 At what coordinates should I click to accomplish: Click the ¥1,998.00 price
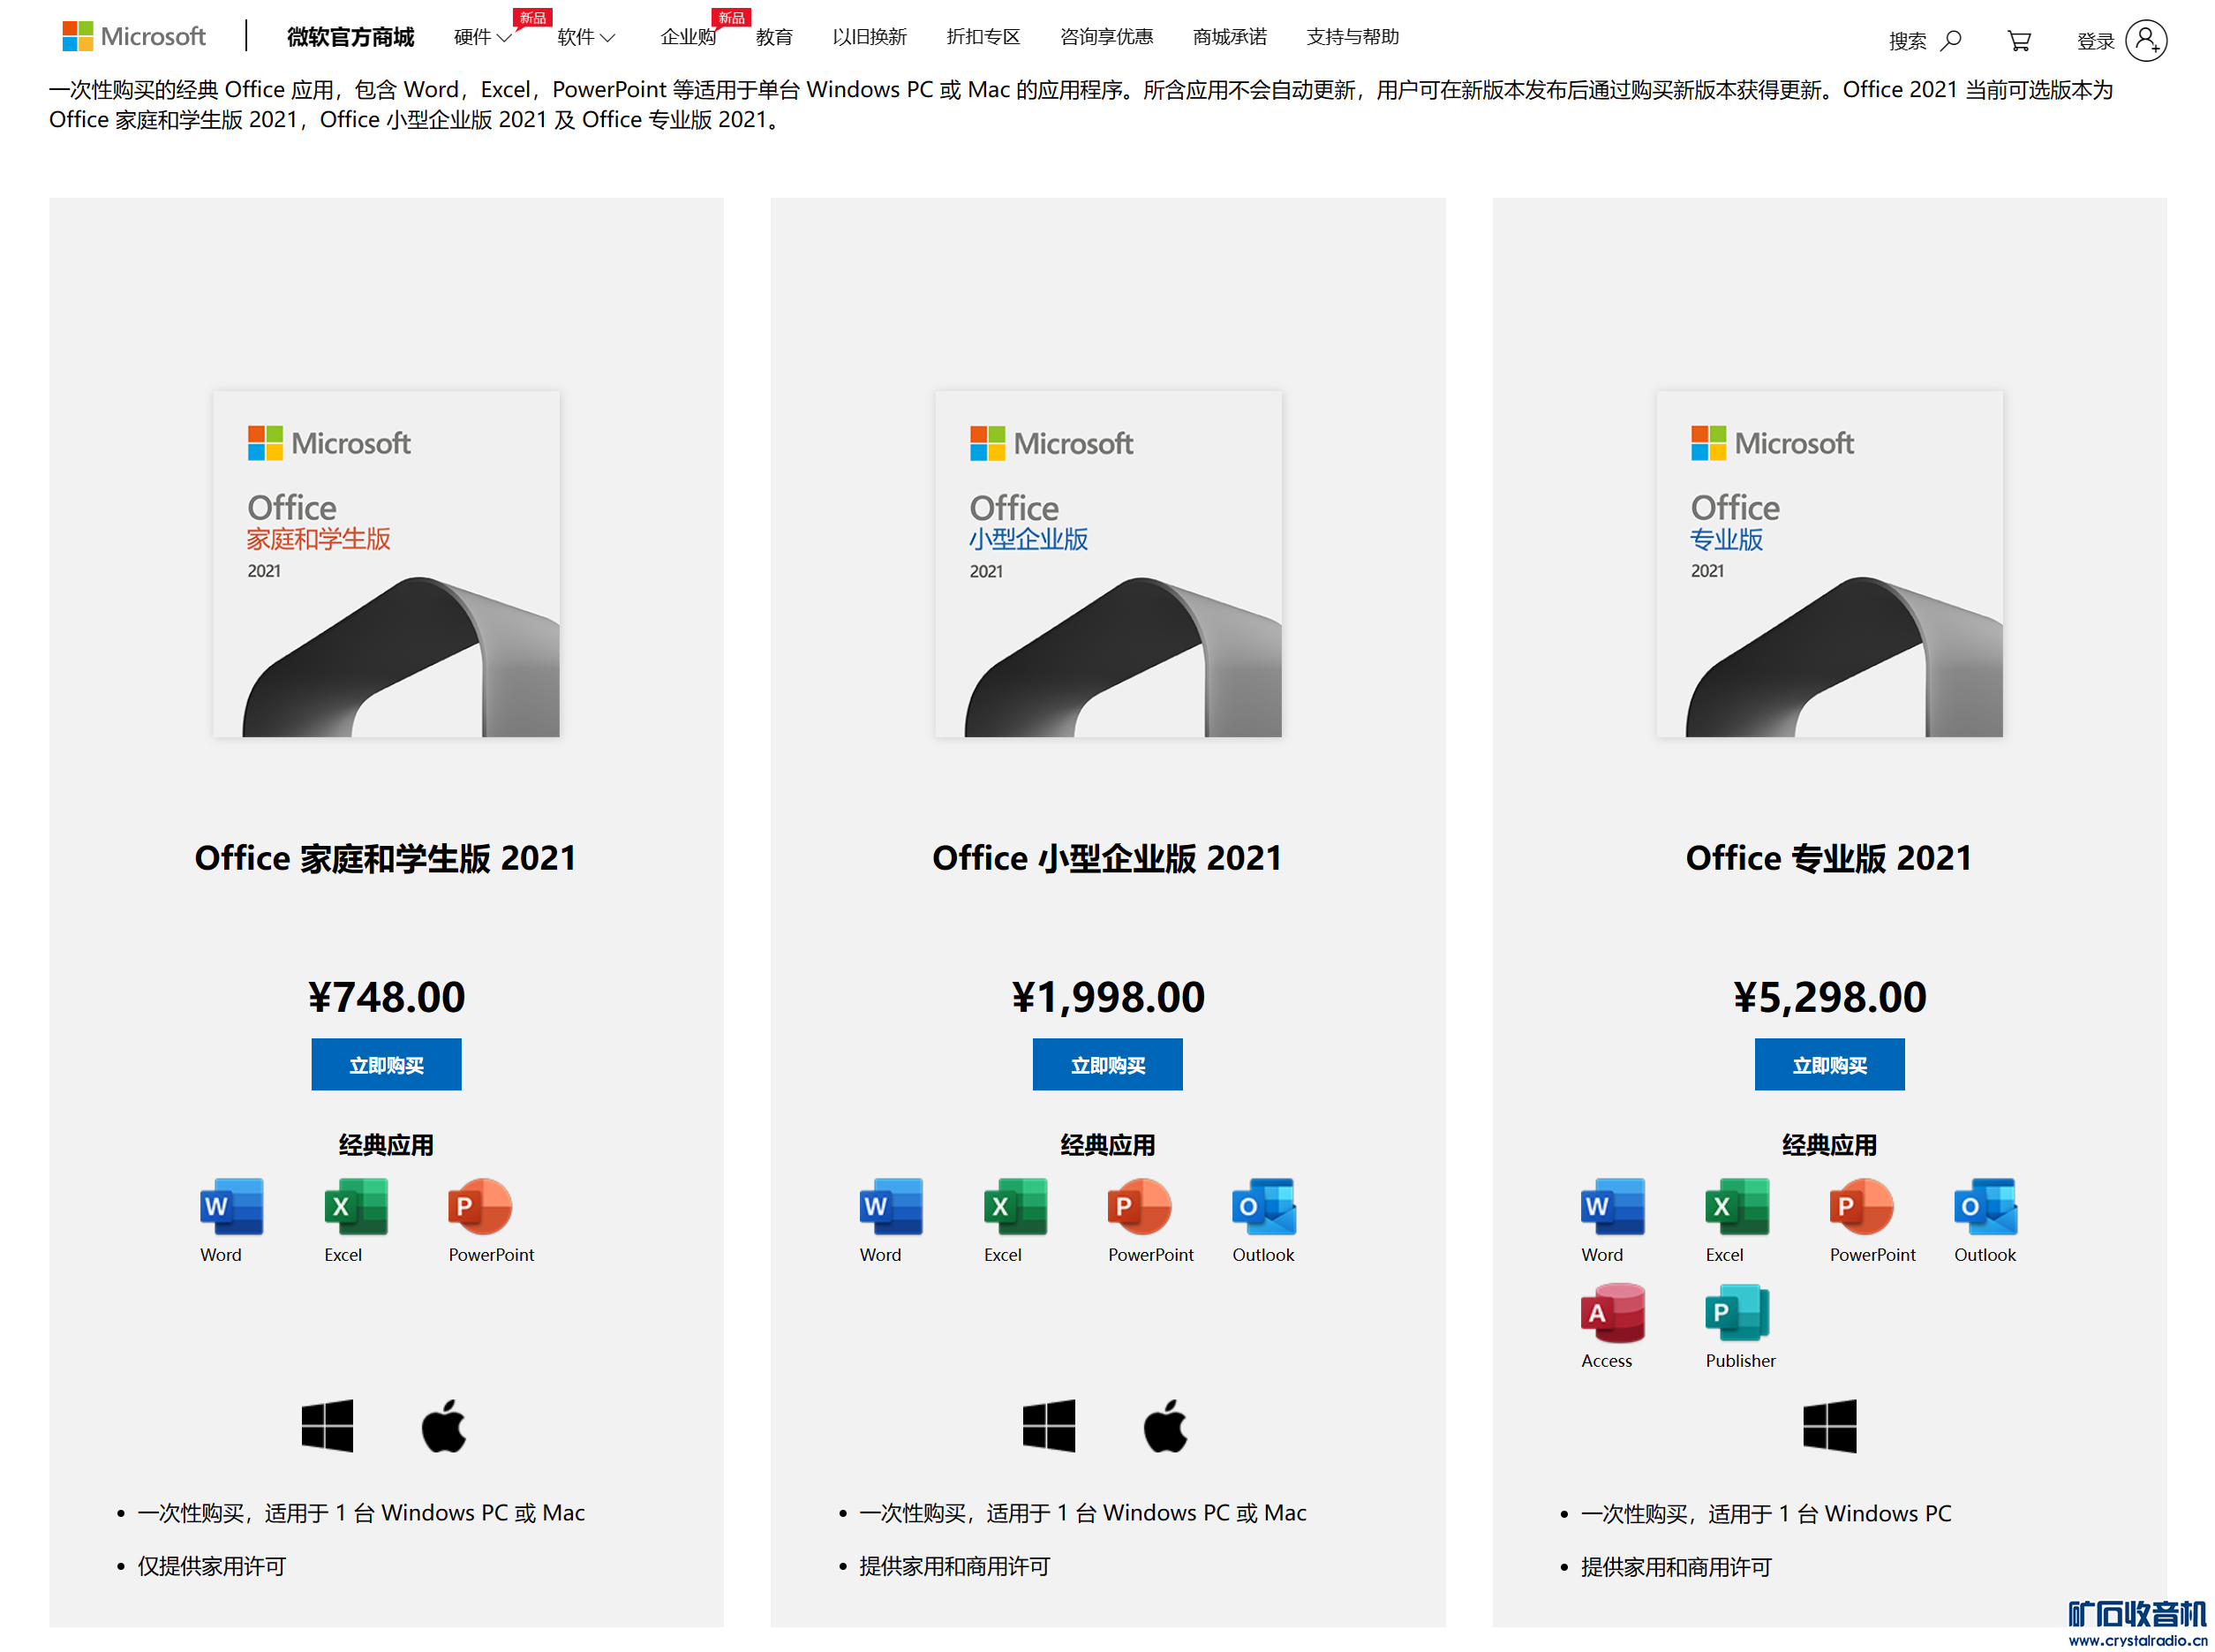1108,997
